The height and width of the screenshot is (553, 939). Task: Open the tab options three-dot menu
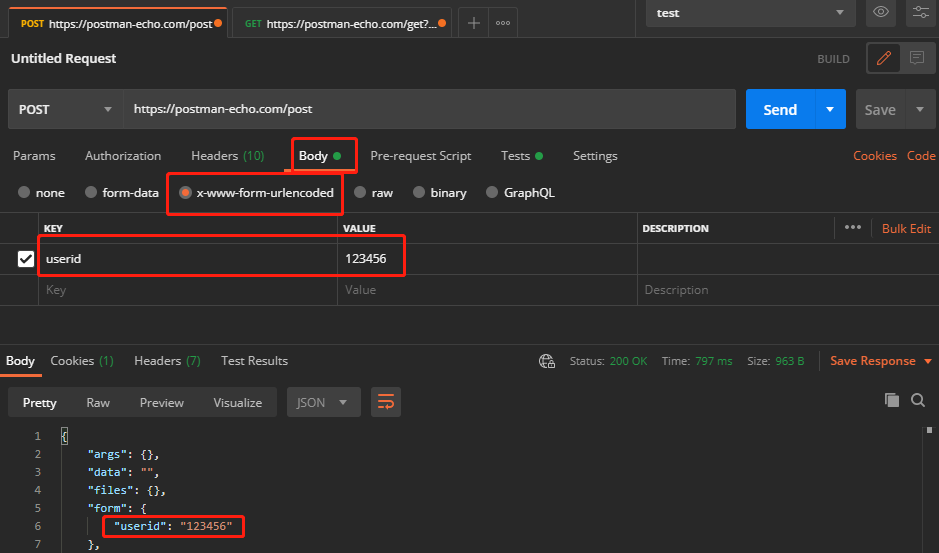pos(503,23)
